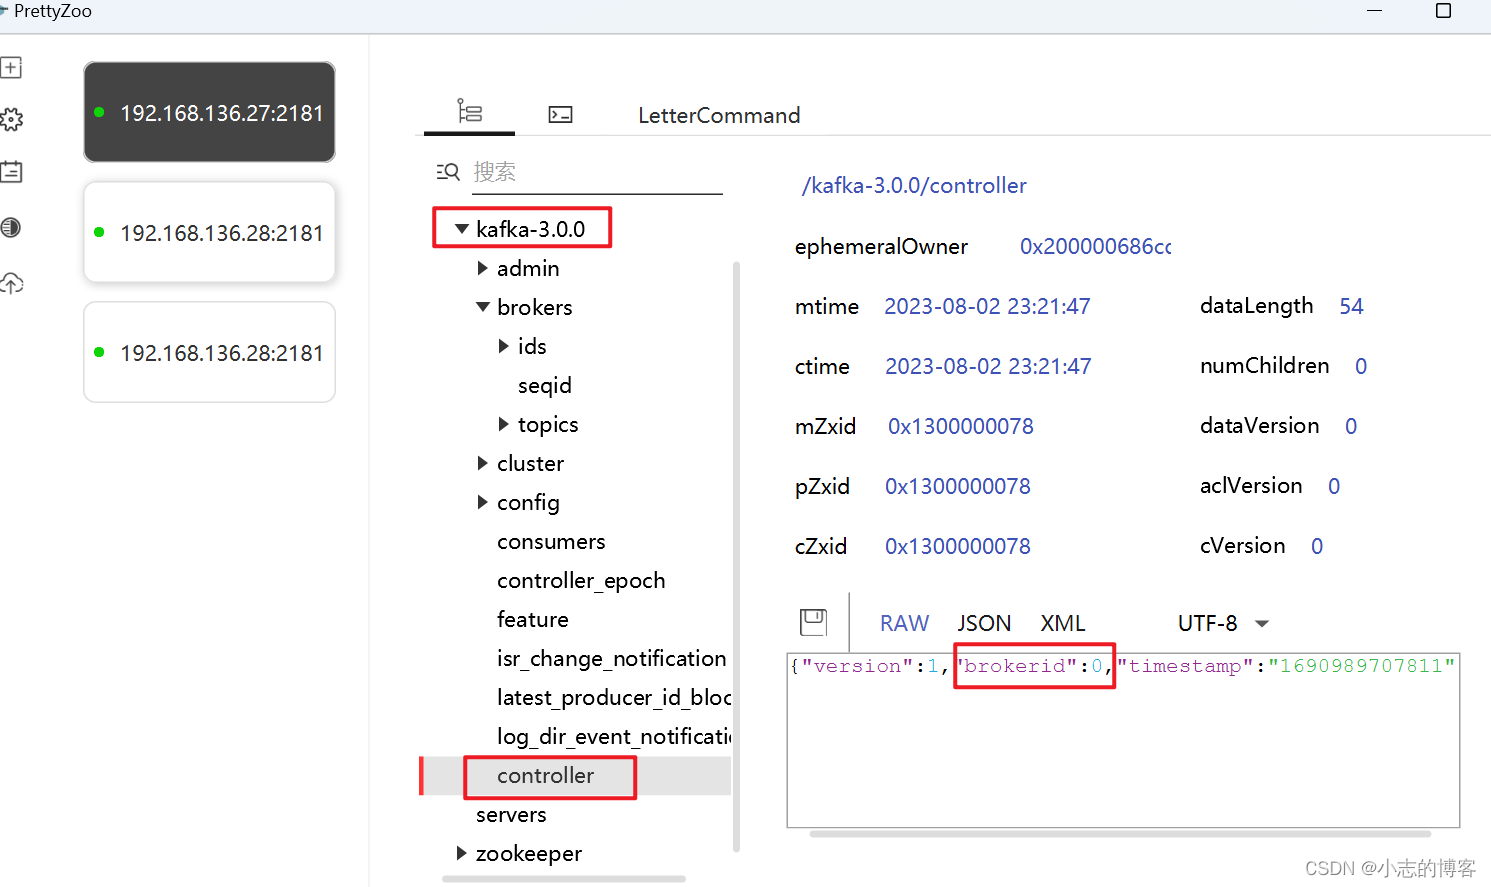
Task: Click the /kafka-3.0.0/controller path
Action: (x=914, y=185)
